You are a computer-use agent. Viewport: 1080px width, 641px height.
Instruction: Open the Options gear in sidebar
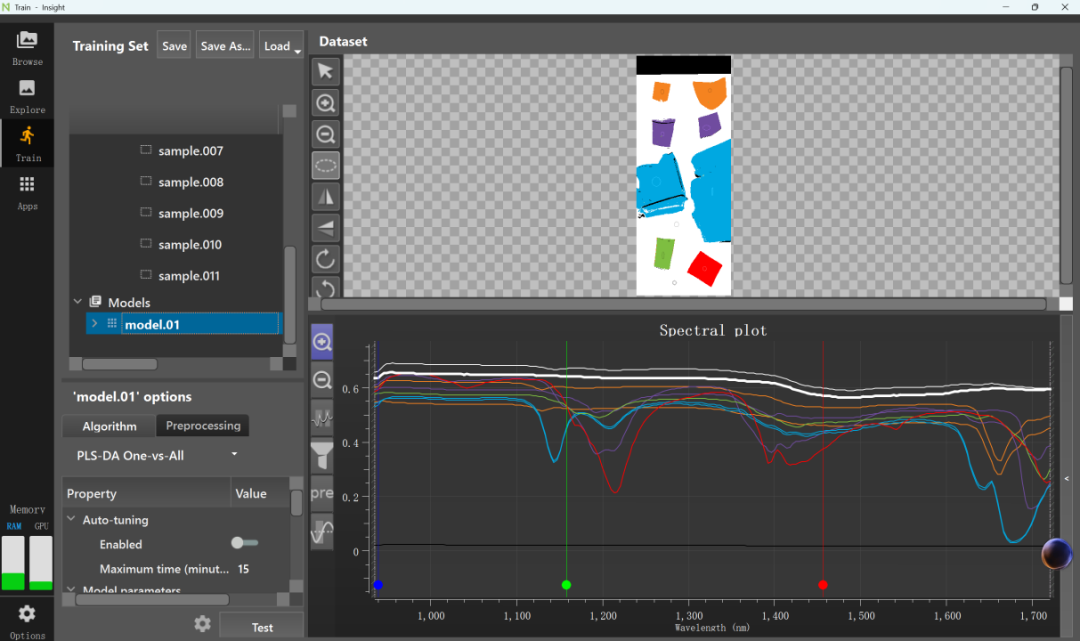coord(27,620)
